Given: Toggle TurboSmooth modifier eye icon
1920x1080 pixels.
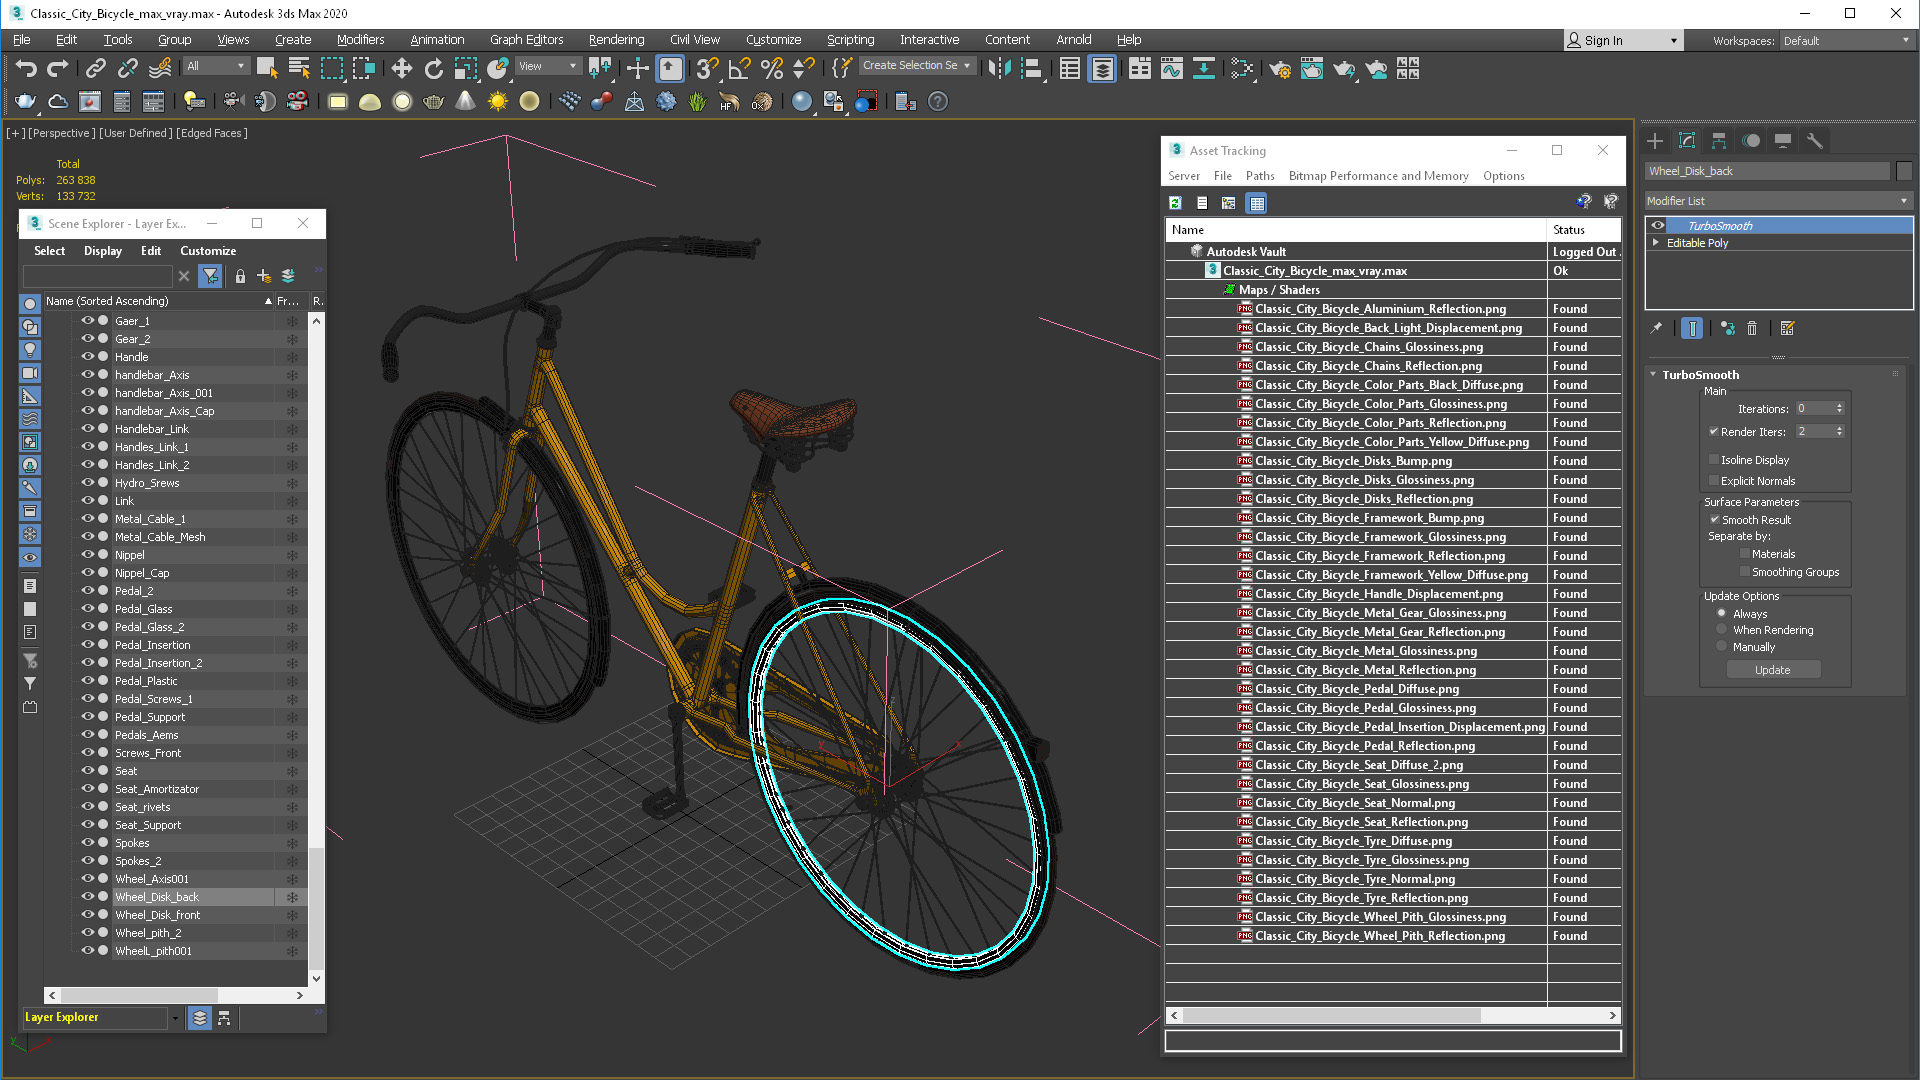Looking at the screenshot, I should tap(1657, 226).
